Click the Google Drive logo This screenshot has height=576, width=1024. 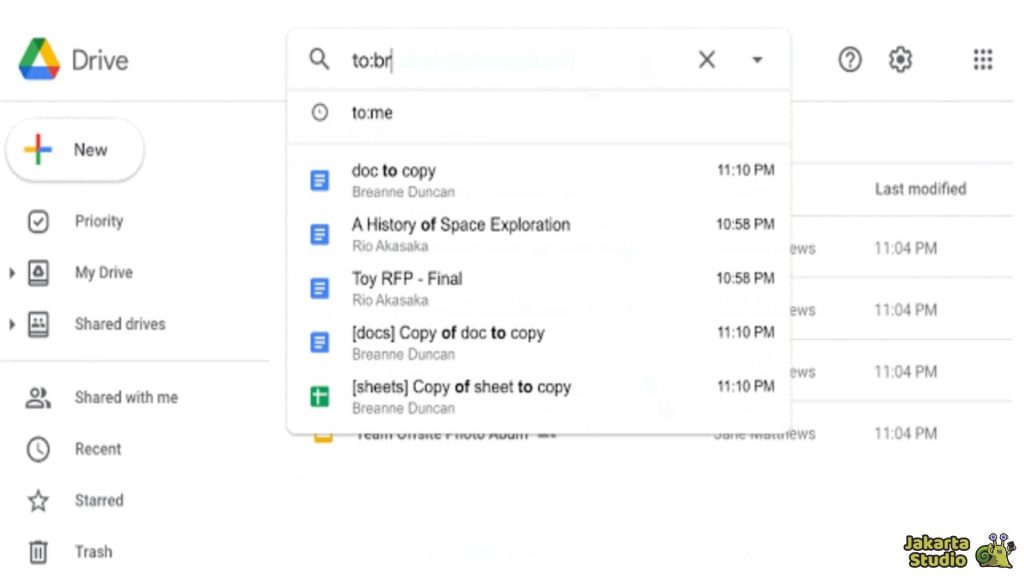point(40,59)
